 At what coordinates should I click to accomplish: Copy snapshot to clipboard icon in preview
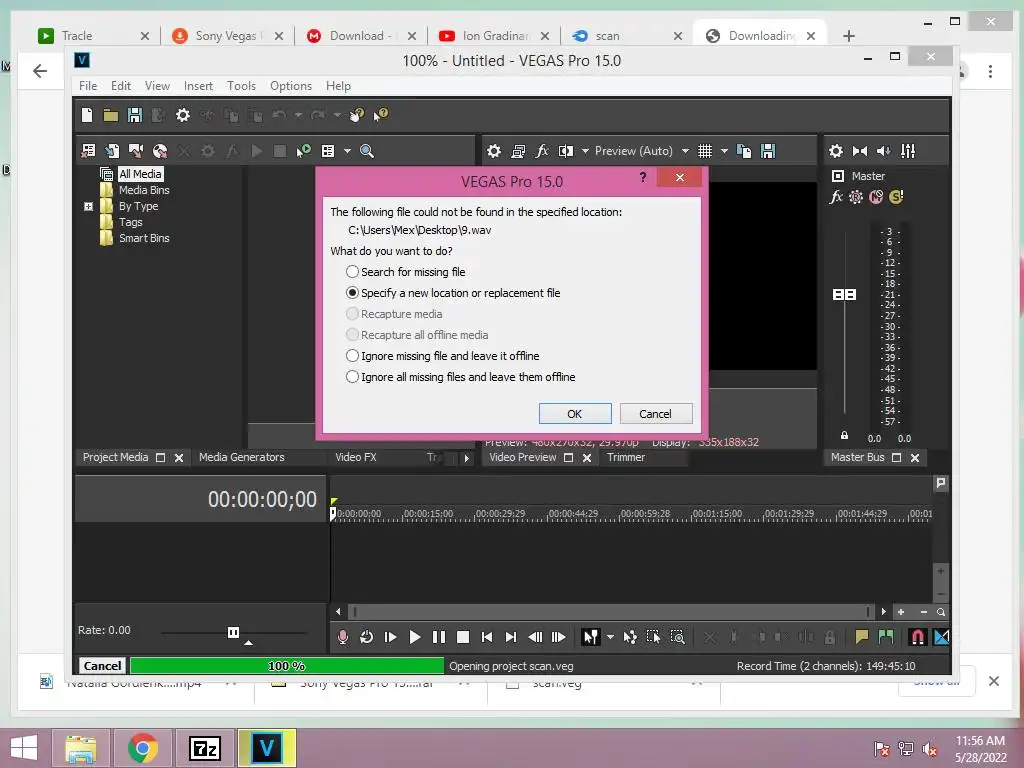(744, 151)
